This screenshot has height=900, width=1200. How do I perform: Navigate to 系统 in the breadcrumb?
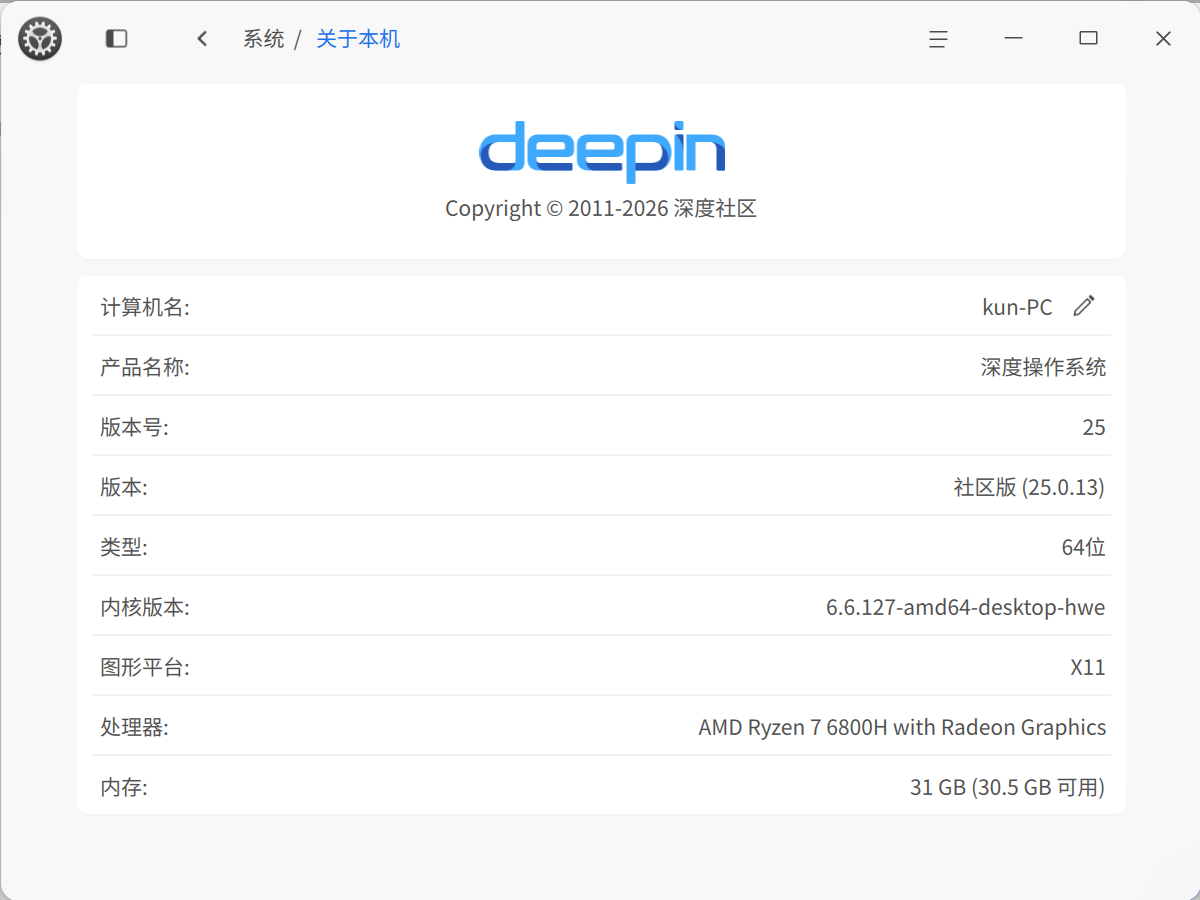click(x=264, y=39)
